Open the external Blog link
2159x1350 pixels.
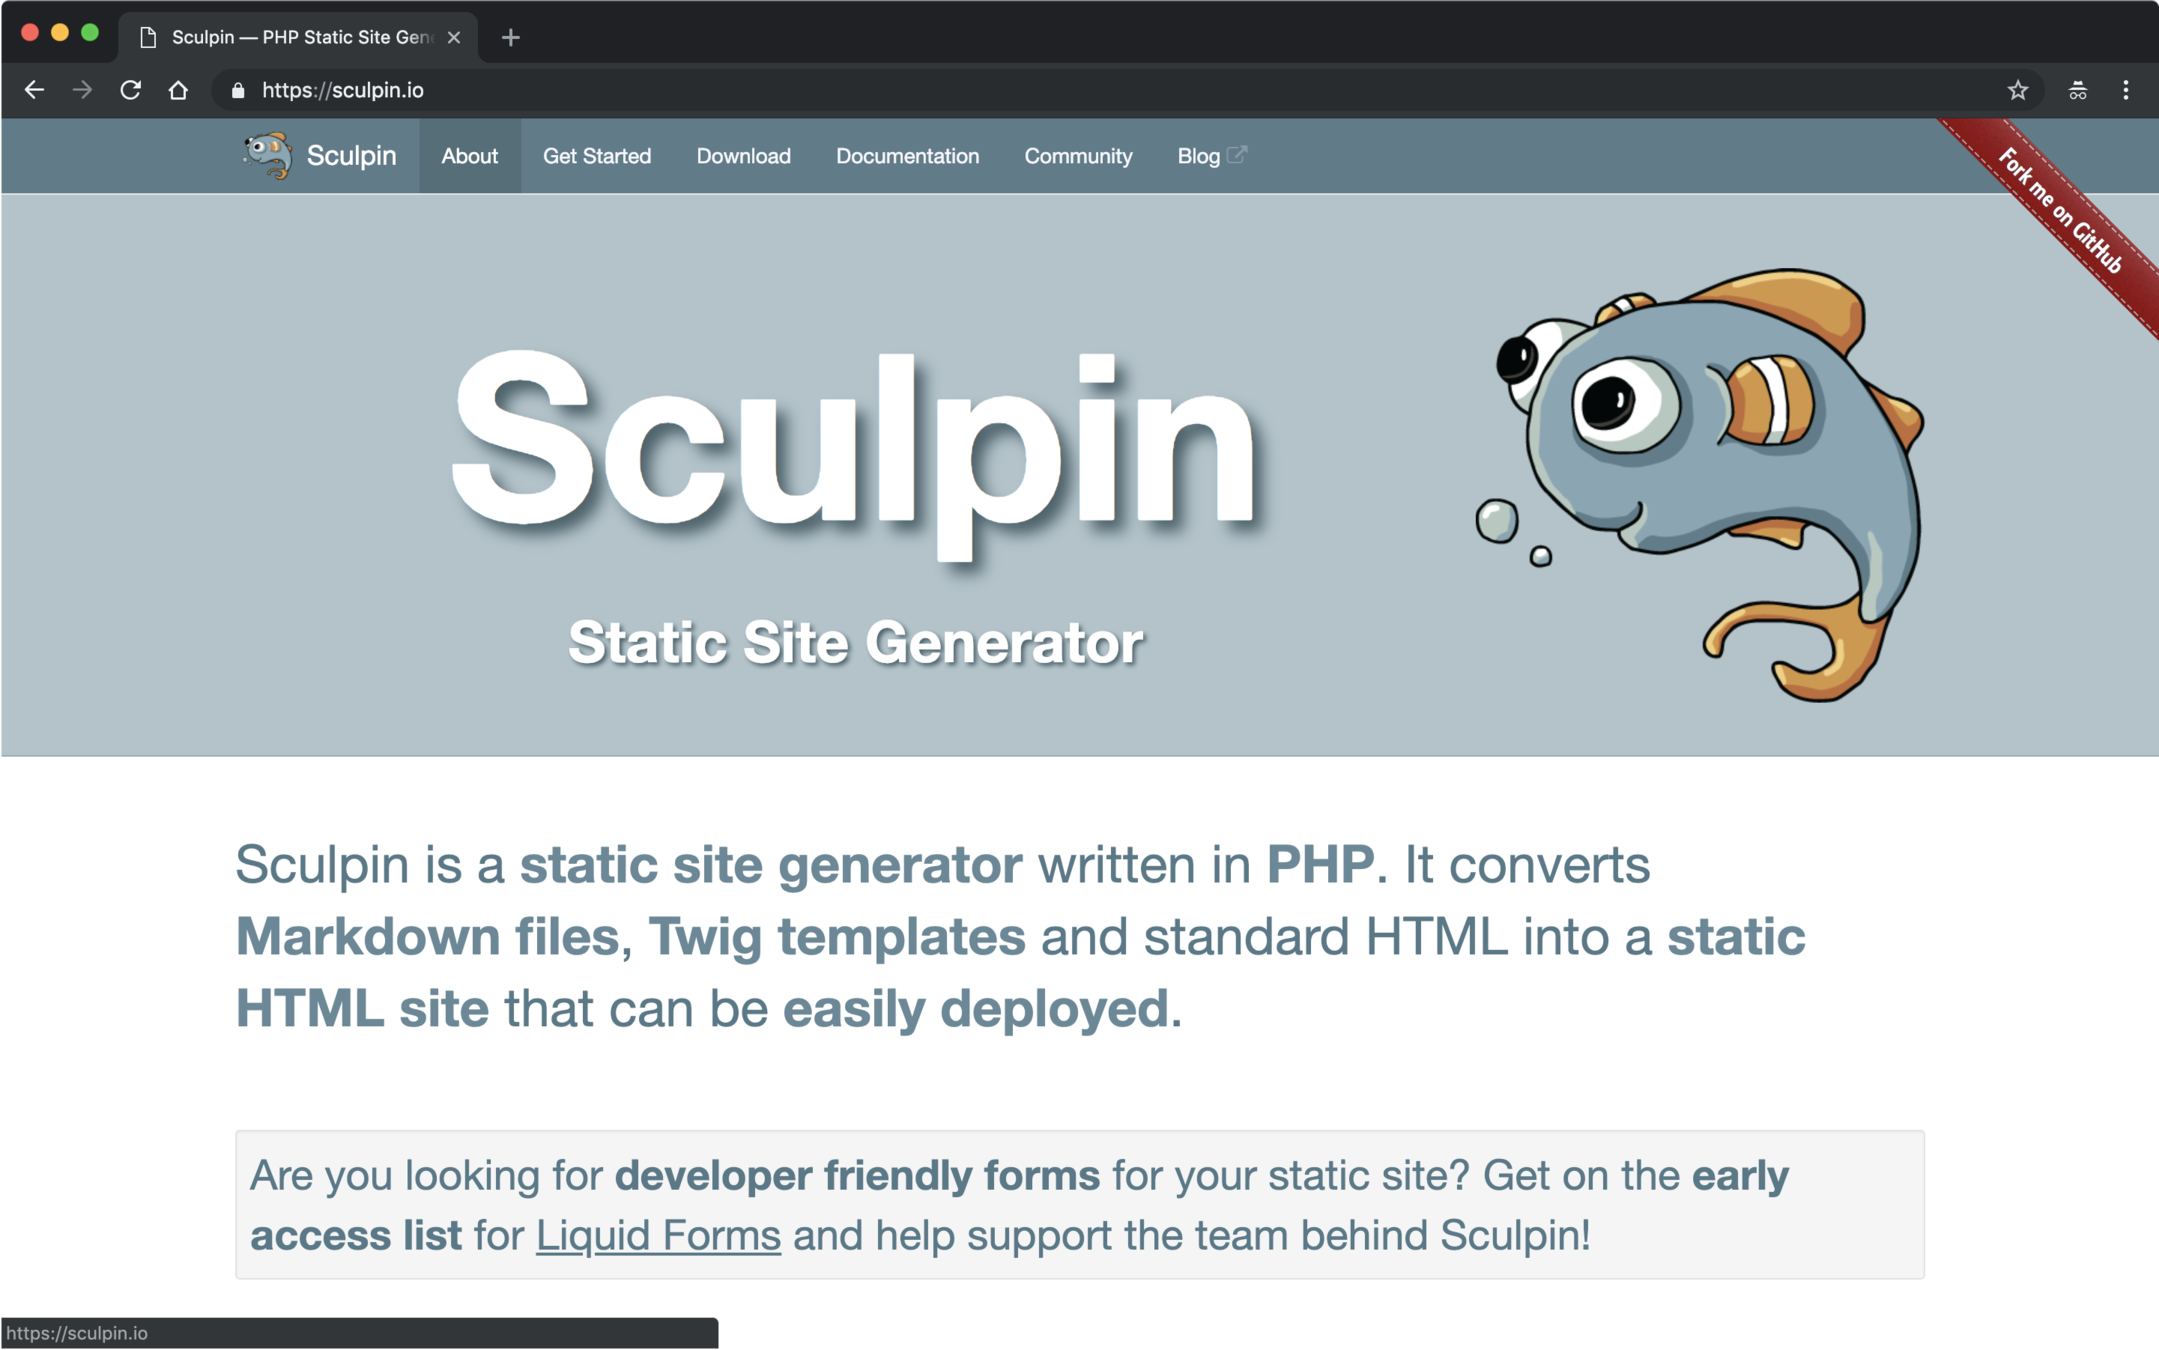coord(1210,156)
